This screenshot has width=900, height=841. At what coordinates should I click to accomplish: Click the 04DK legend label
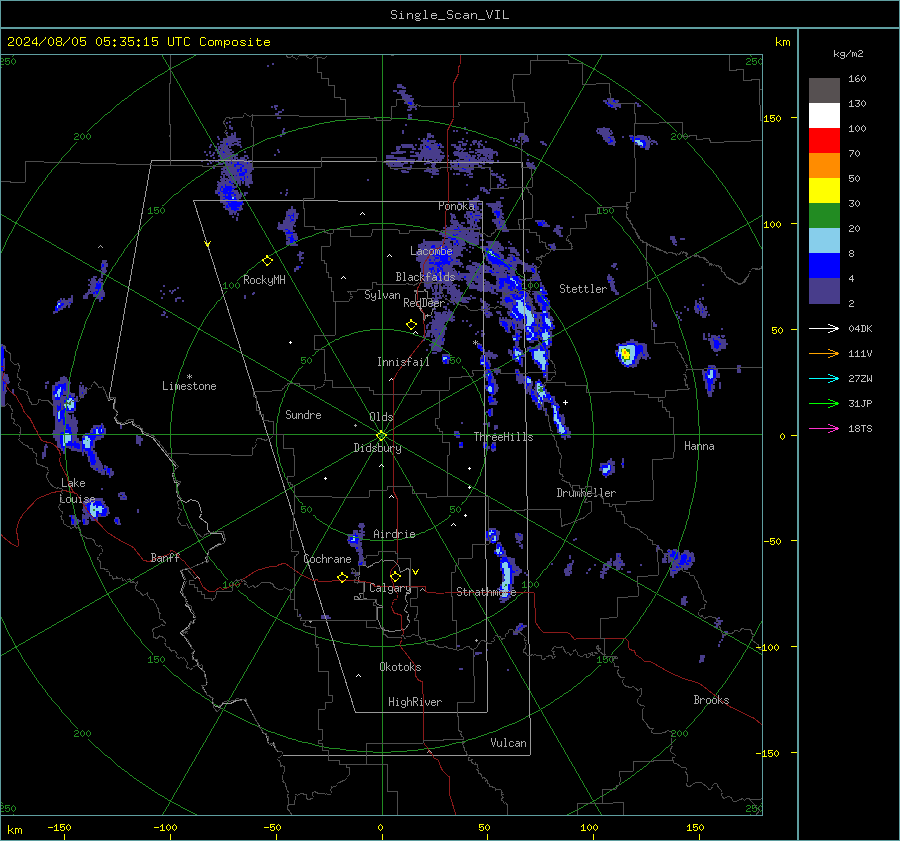click(860, 328)
